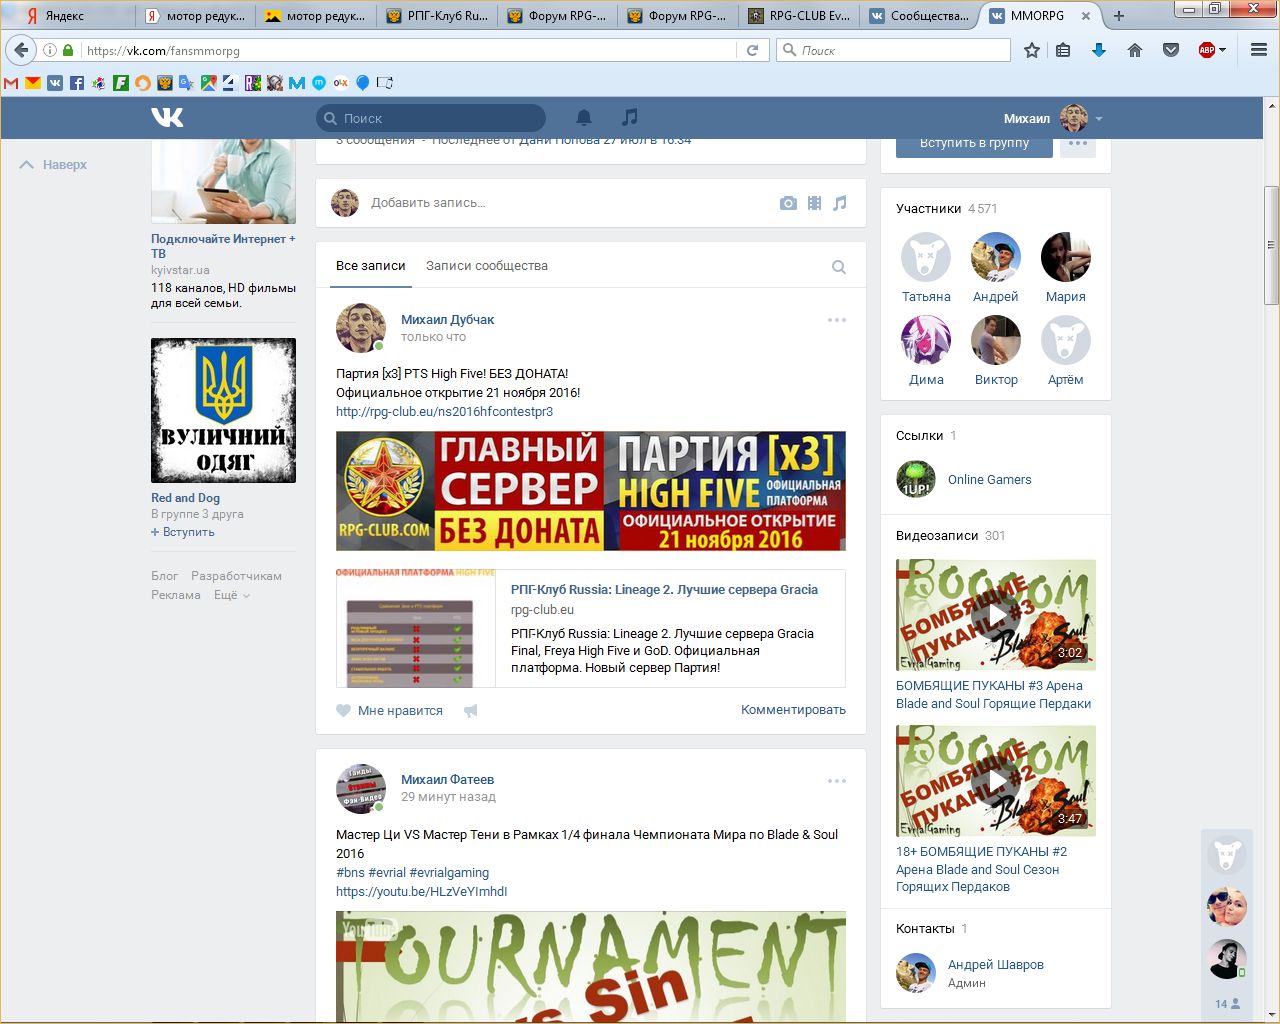Open the three-dot menu on Михаил Фатеев's post
Image resolution: width=1280 pixels, height=1024 pixels.
point(837,780)
